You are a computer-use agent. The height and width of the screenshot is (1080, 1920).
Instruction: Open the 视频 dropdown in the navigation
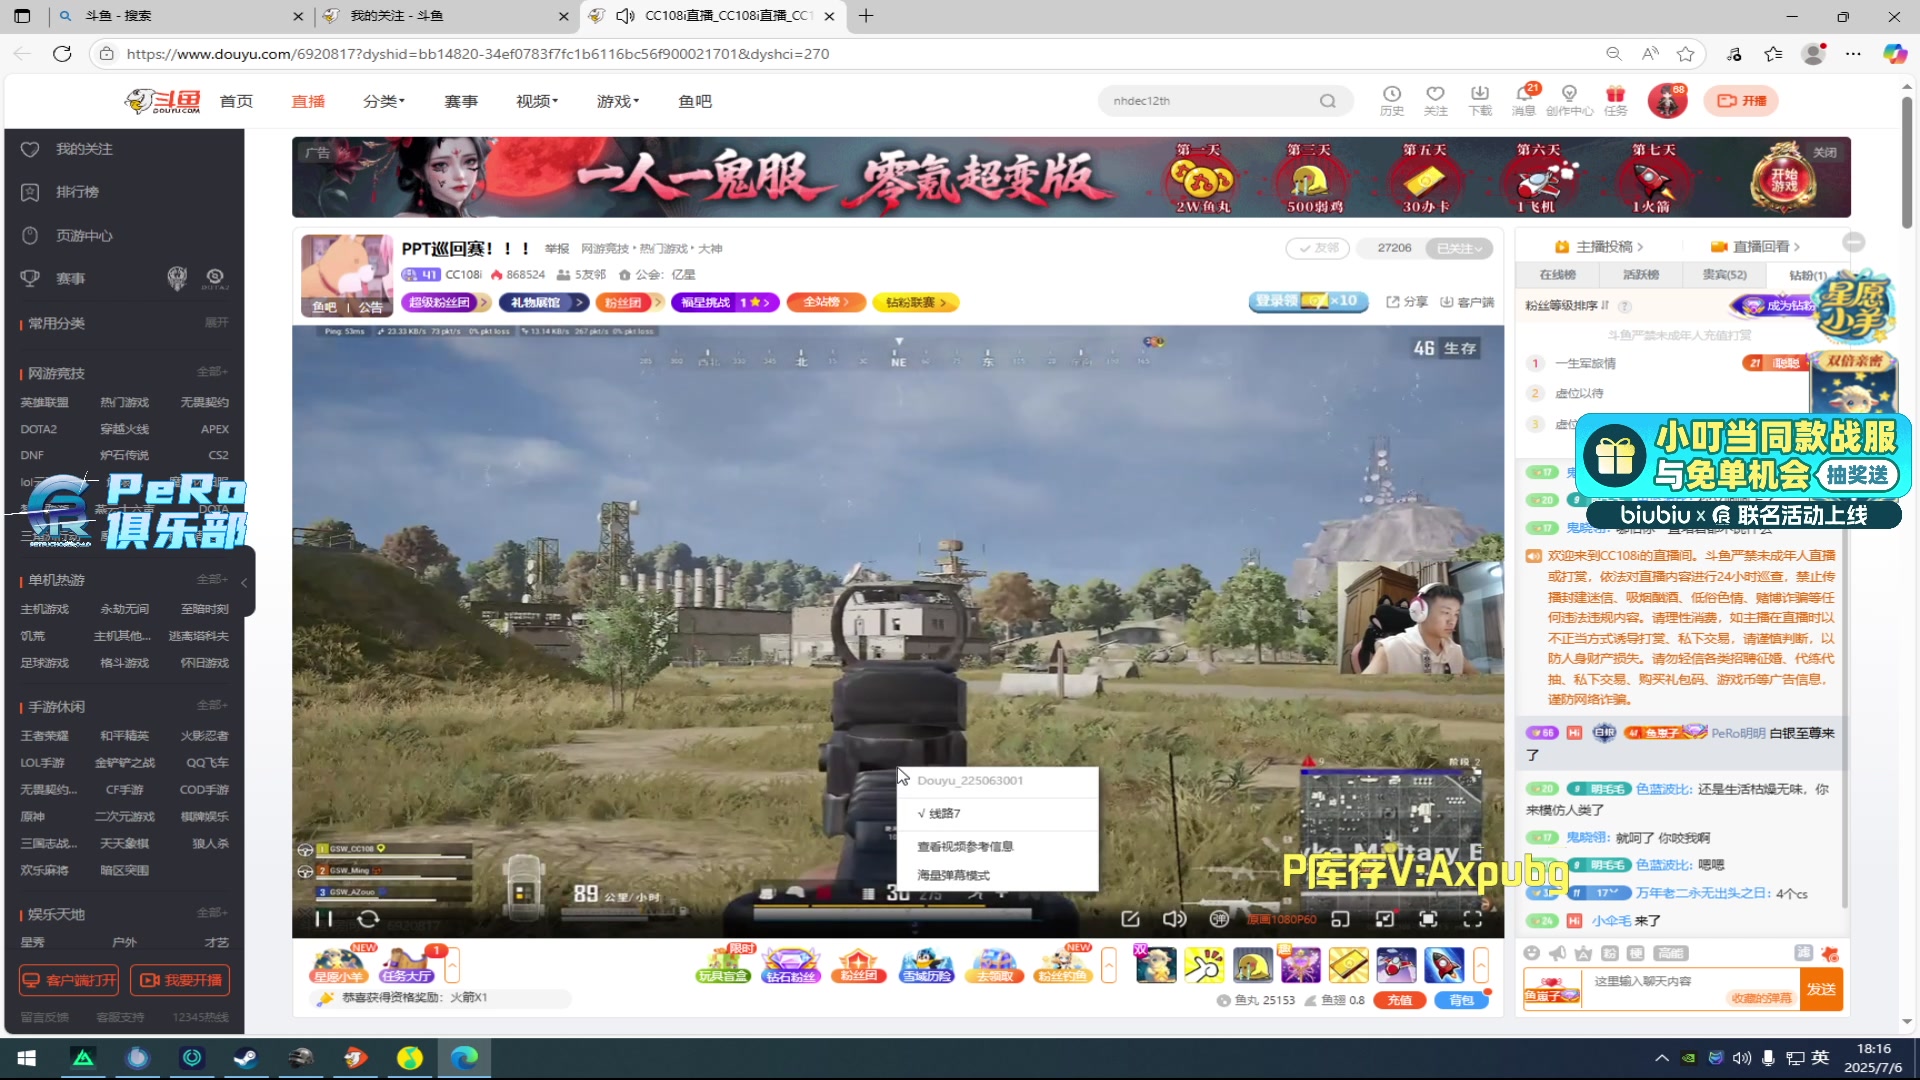[x=537, y=101]
